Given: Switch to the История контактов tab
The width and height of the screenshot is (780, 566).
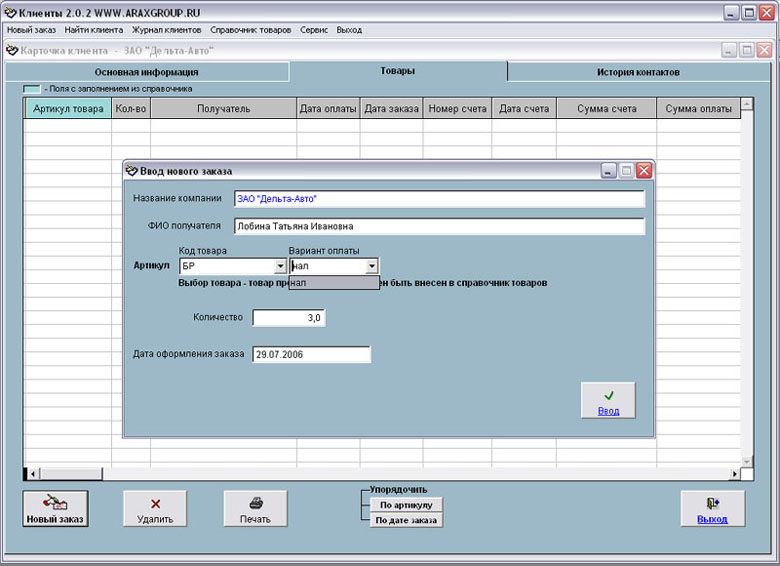Looking at the screenshot, I should tap(638, 72).
